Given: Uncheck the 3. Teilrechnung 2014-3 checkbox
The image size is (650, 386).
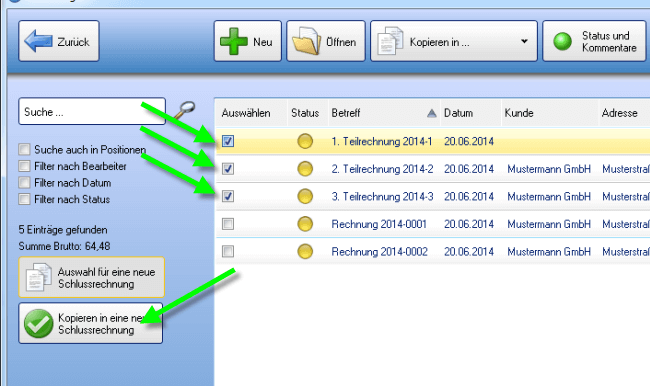Looking at the screenshot, I should [228, 196].
